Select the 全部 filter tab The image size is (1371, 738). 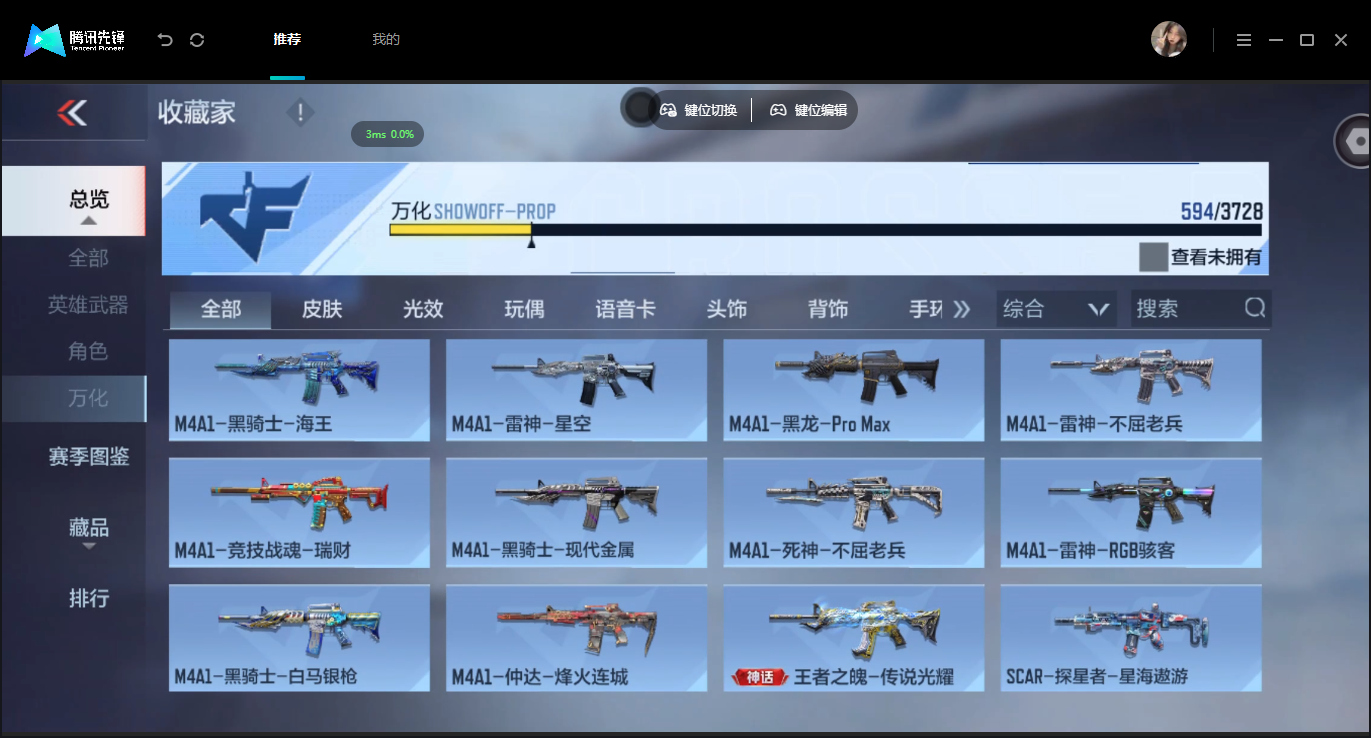click(220, 309)
